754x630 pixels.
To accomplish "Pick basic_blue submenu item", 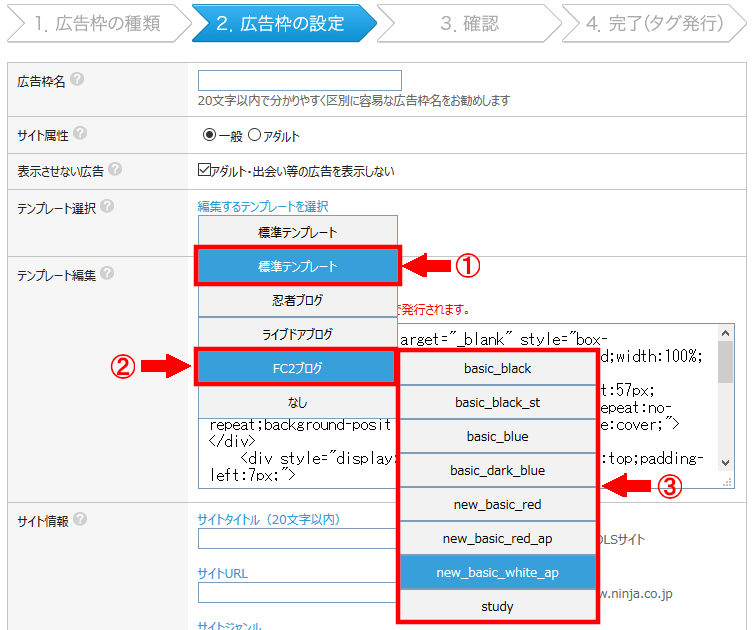I will [498, 436].
